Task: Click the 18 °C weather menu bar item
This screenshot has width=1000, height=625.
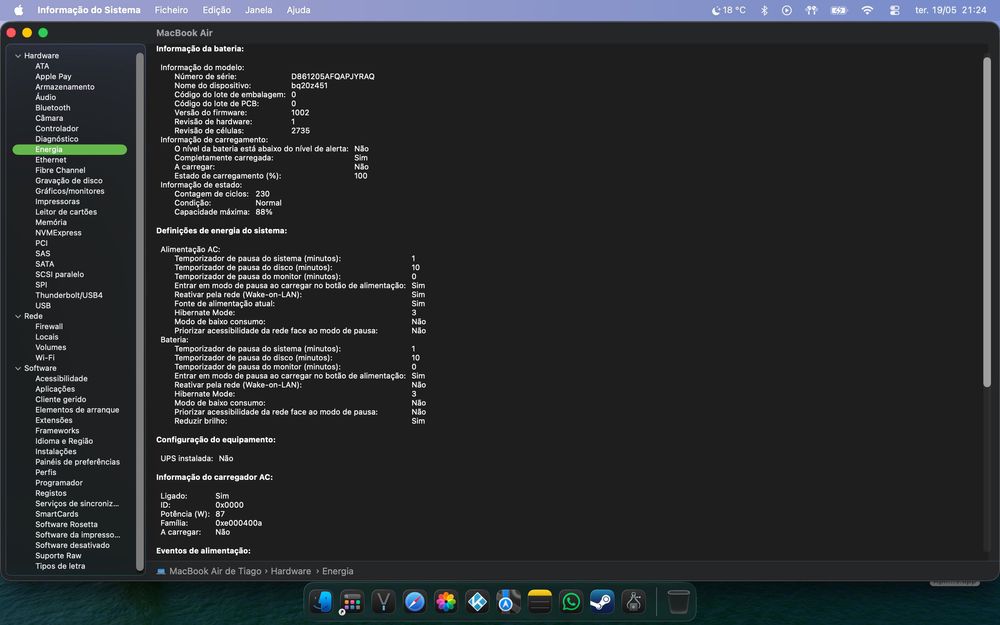Action: point(728,10)
